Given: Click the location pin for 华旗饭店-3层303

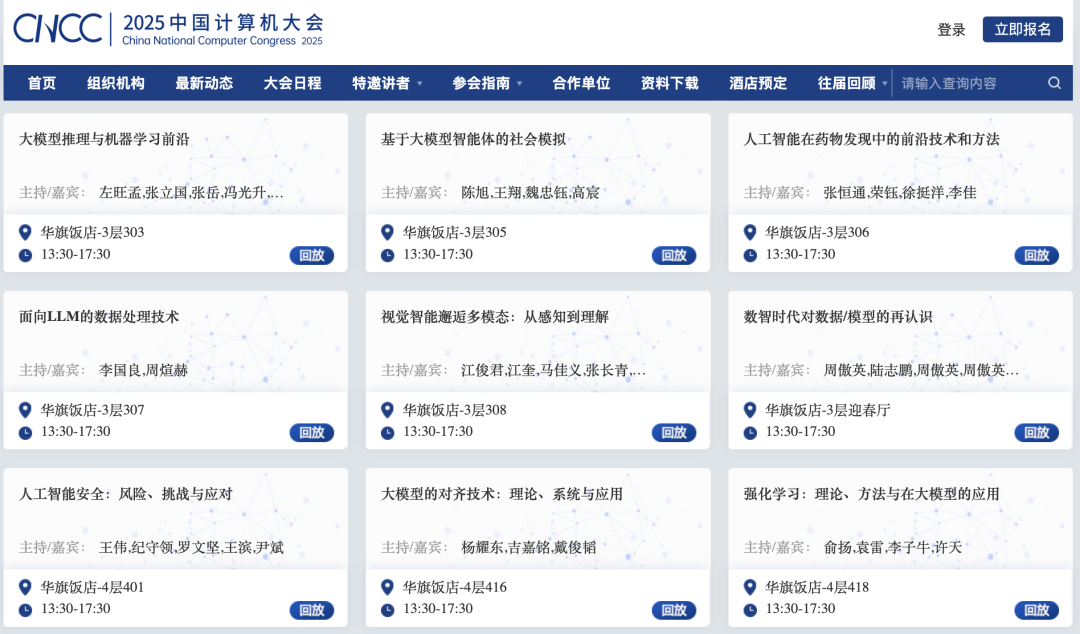Looking at the screenshot, I should [x=26, y=232].
